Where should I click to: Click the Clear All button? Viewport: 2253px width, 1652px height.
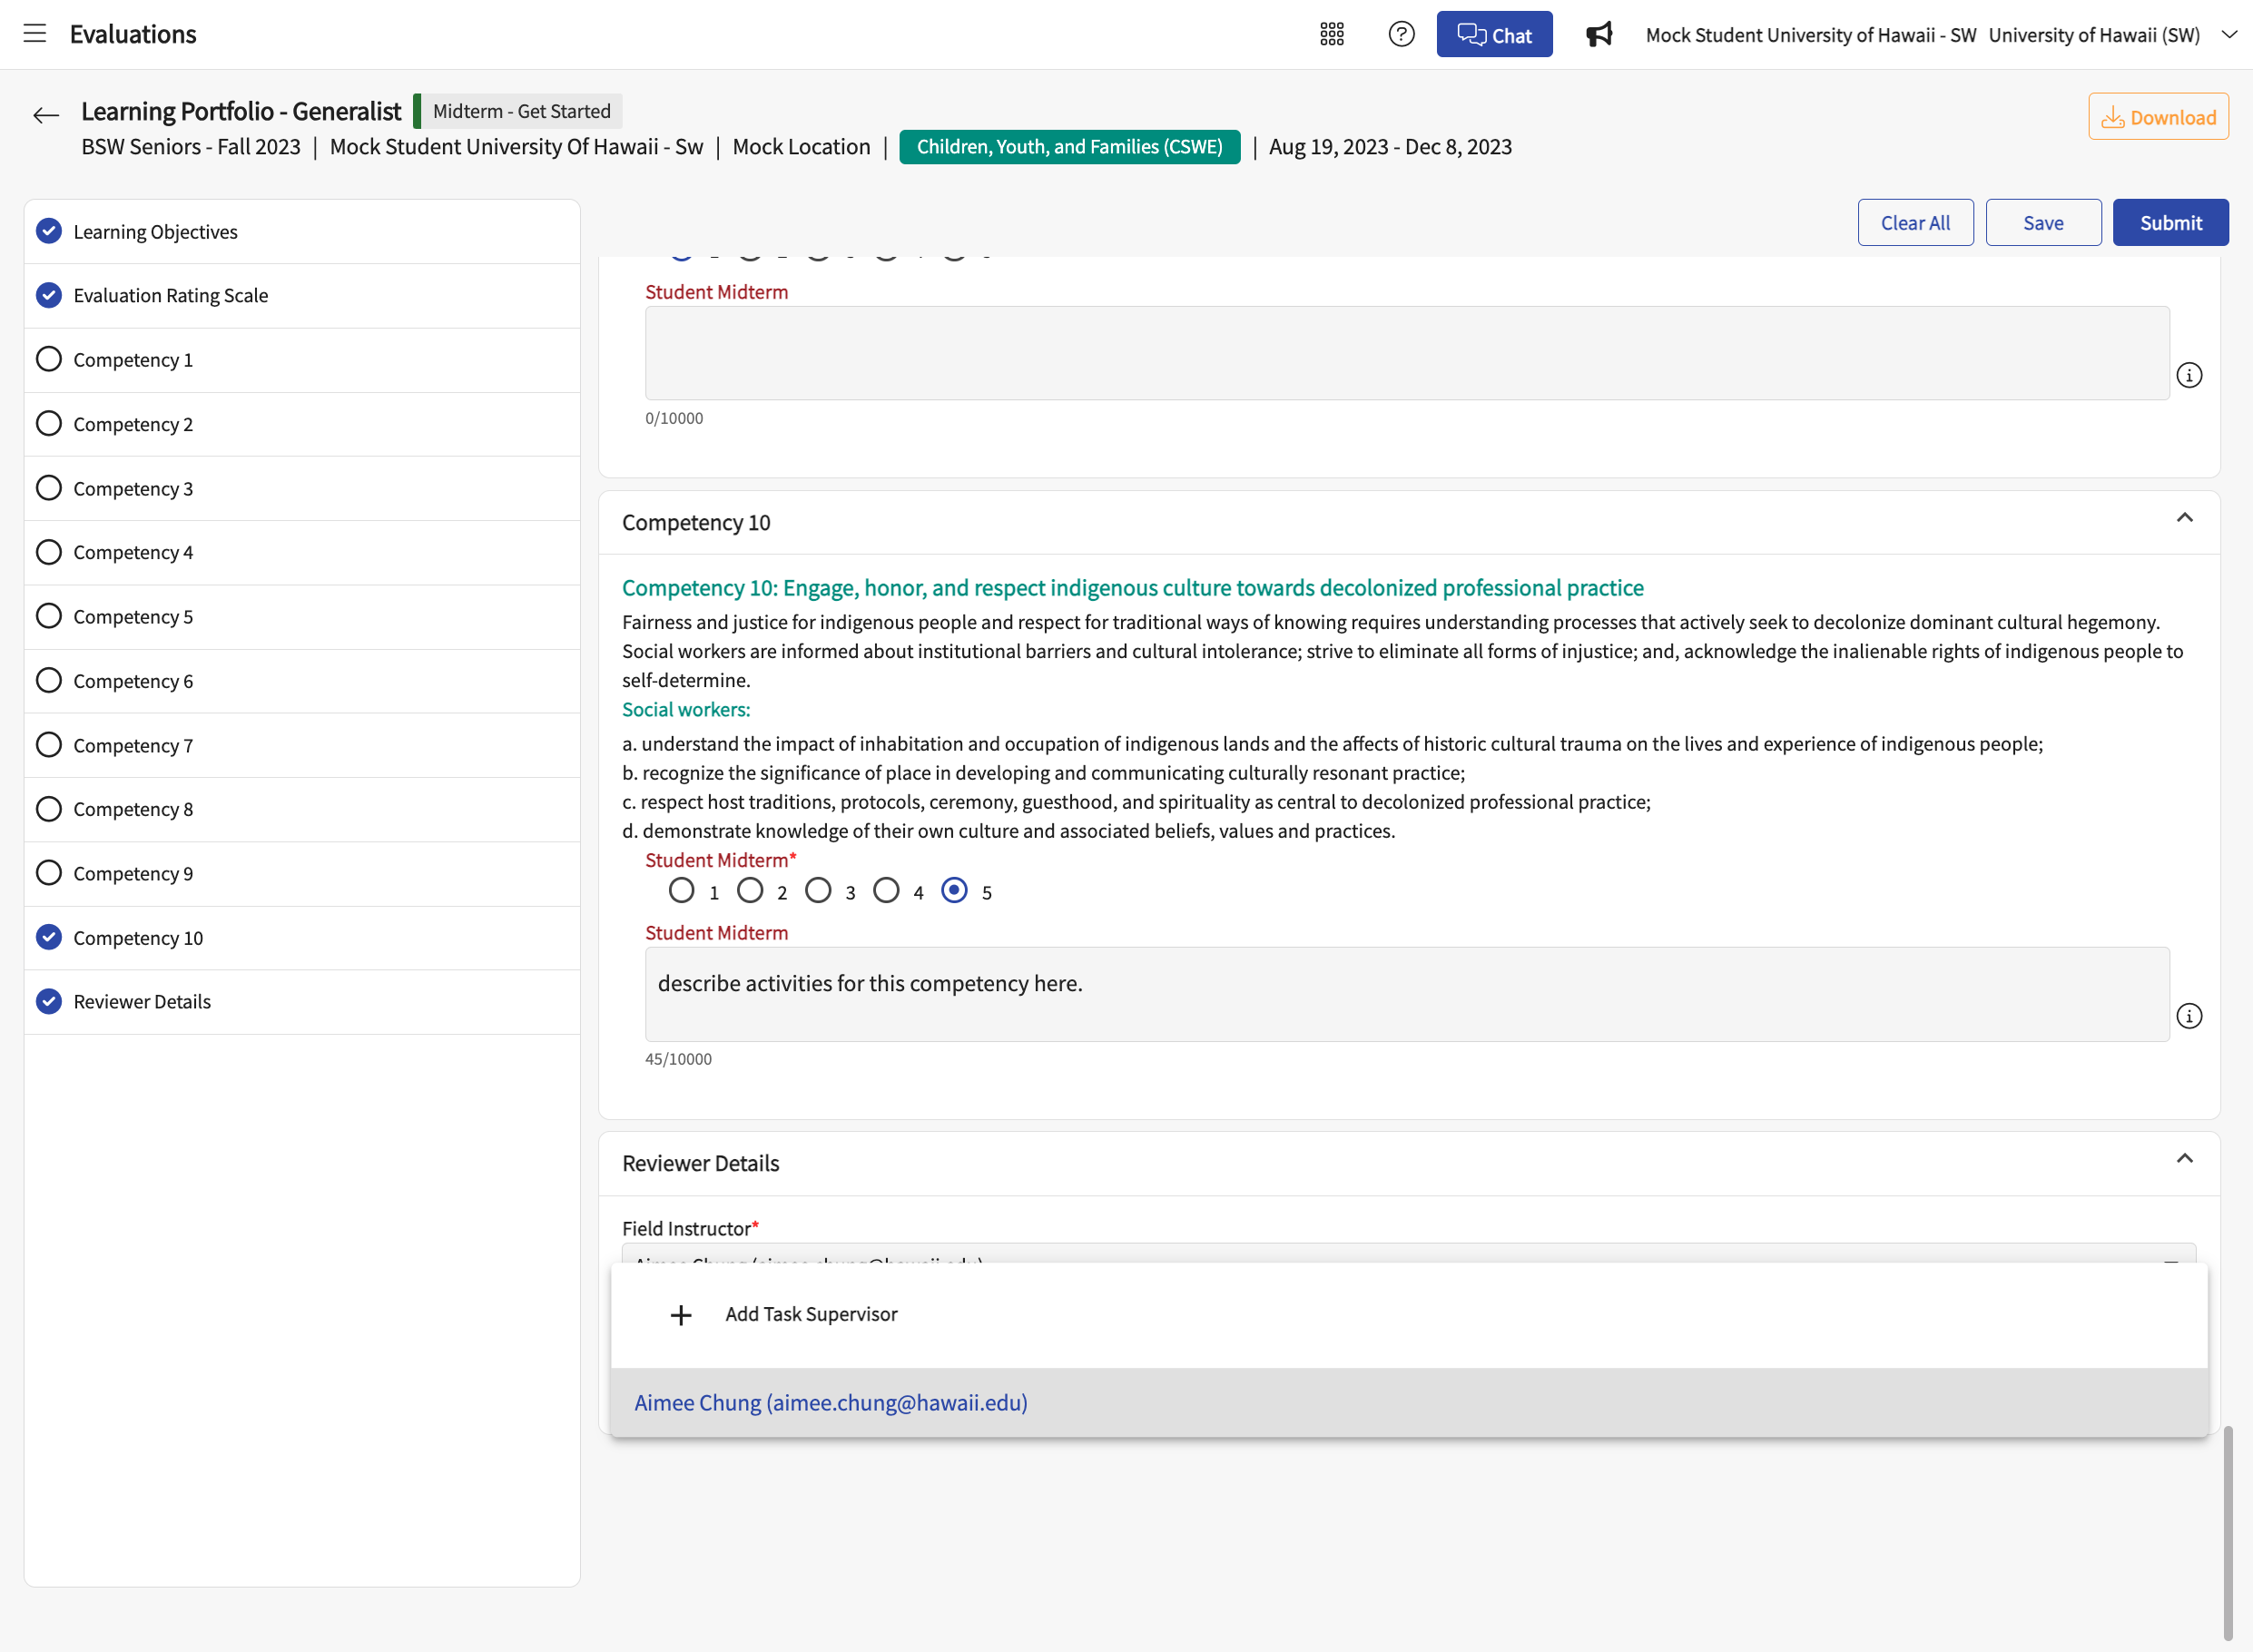click(1915, 223)
